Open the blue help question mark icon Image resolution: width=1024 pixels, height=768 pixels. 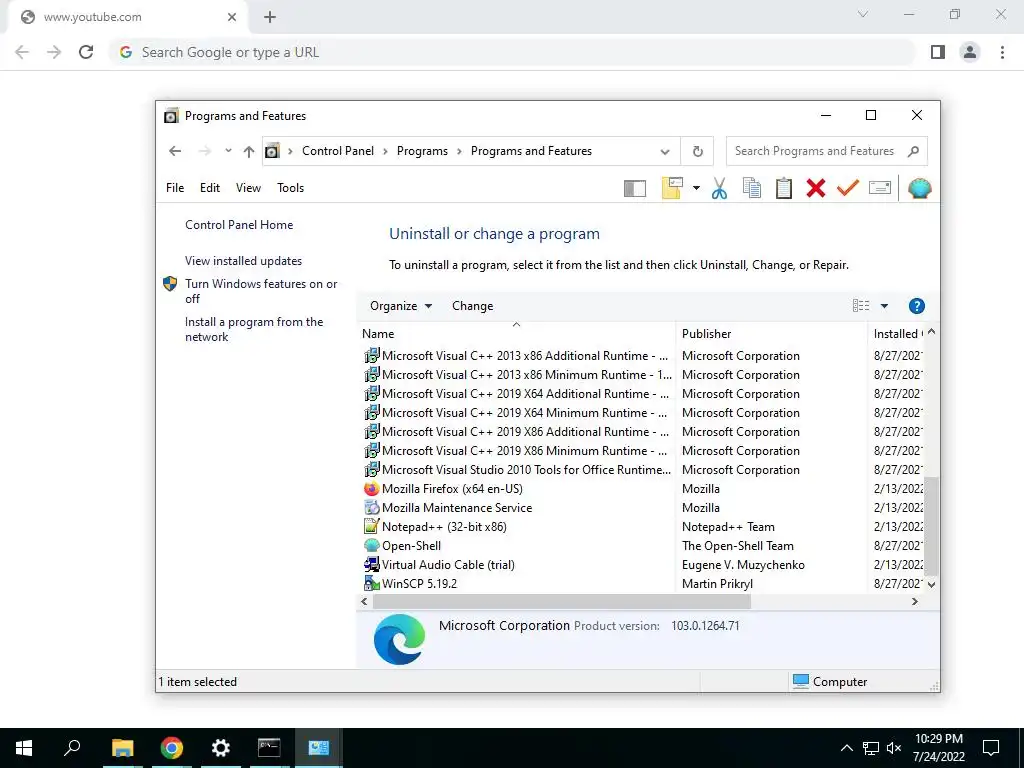[916, 306]
